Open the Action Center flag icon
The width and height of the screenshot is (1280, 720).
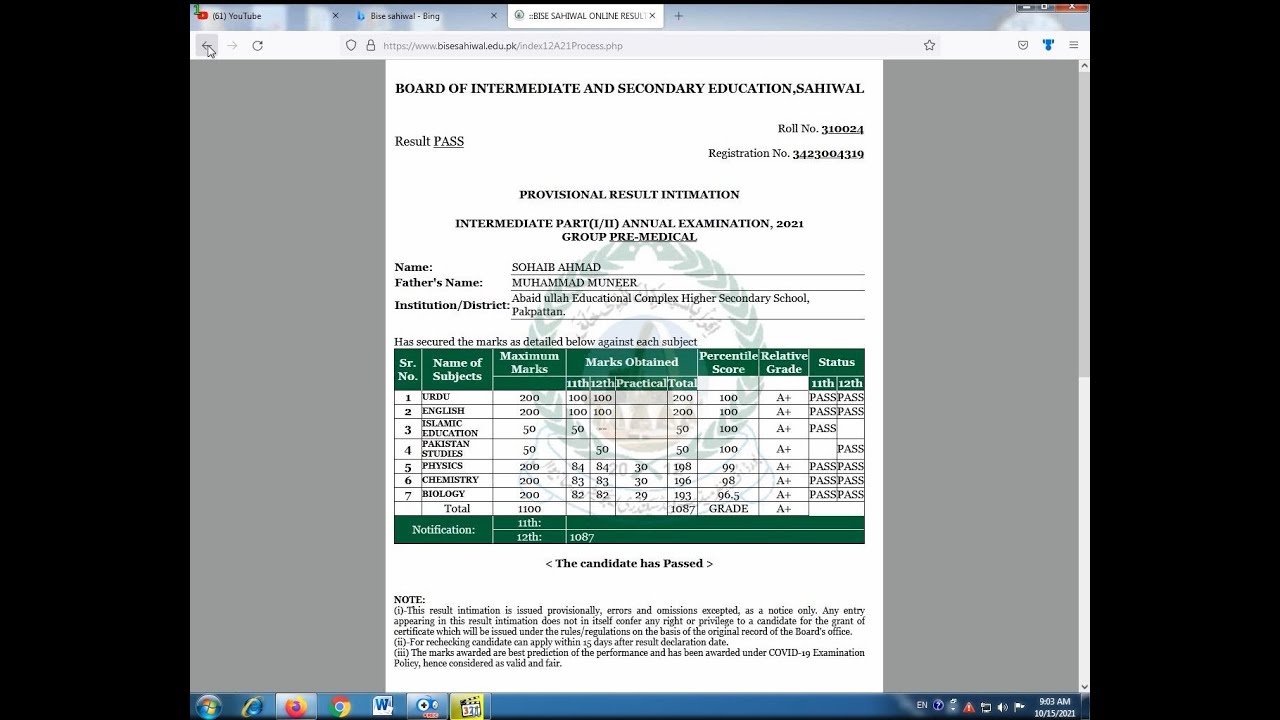point(1019,707)
